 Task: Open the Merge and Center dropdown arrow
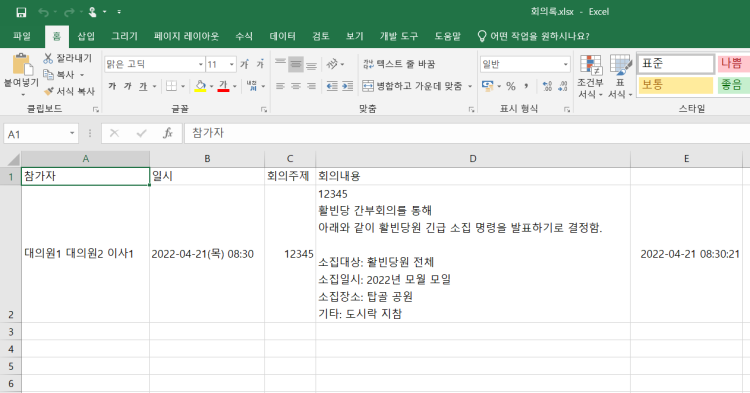click(470, 87)
